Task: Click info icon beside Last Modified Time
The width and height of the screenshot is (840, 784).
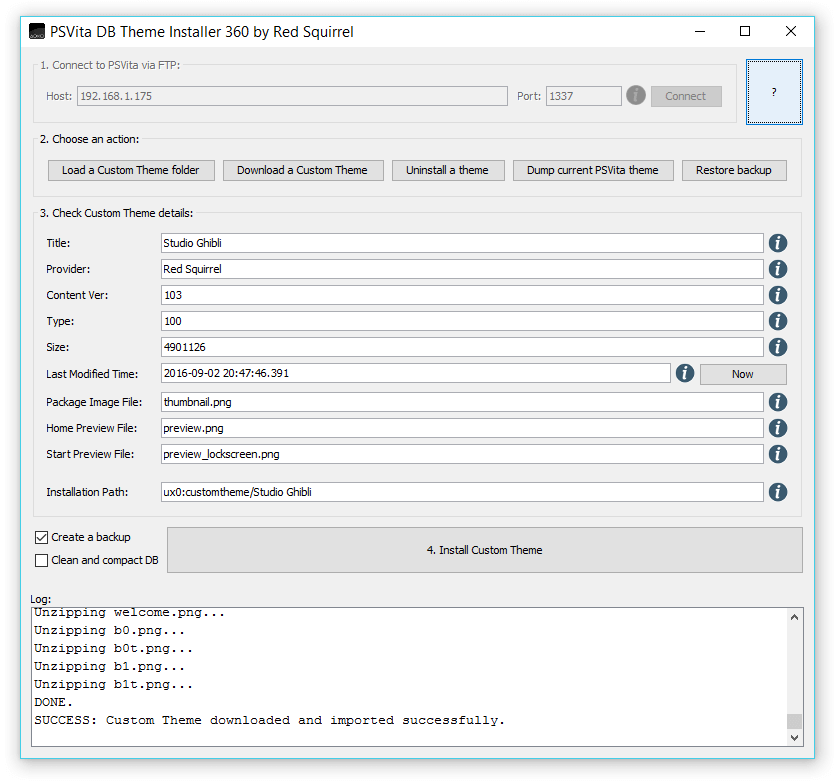Action: (685, 373)
